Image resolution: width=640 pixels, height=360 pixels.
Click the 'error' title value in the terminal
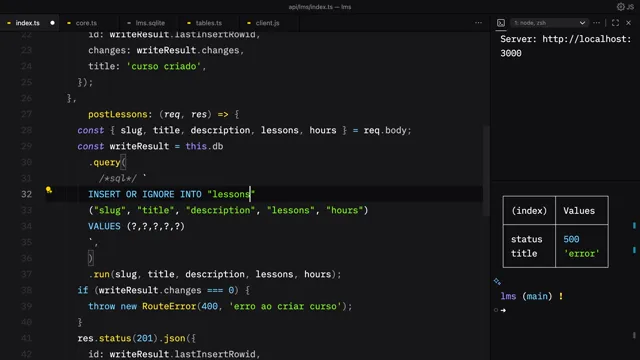pyautogui.click(x=581, y=253)
